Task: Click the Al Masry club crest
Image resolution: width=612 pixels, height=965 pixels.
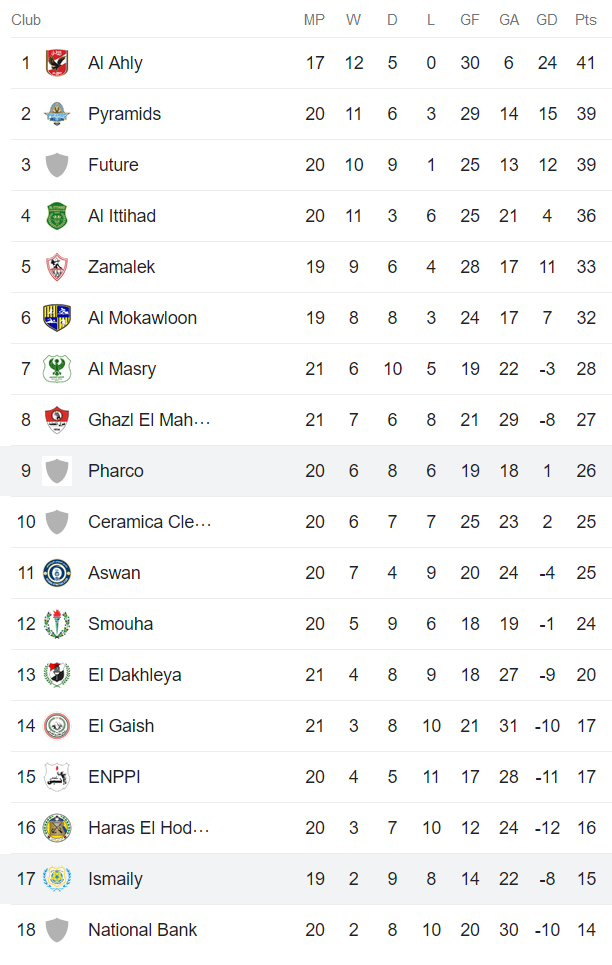Action: [x=57, y=368]
